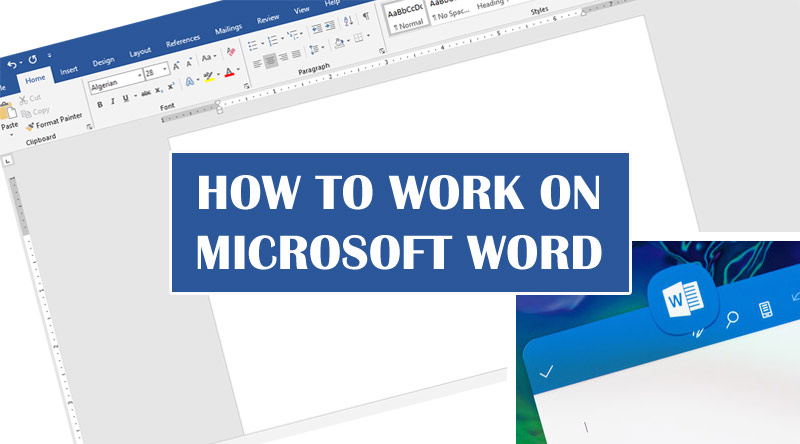Open the Customize Quick Access Toolbar arrow
800x444 pixels.
tap(49, 55)
